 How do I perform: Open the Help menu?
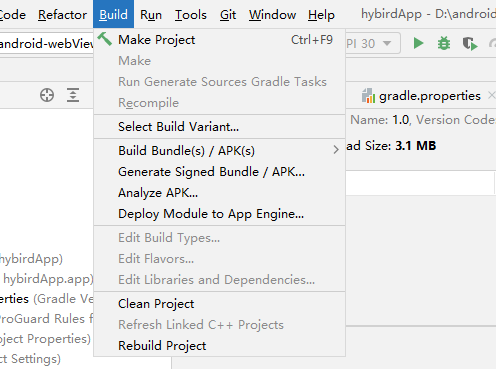click(x=321, y=15)
